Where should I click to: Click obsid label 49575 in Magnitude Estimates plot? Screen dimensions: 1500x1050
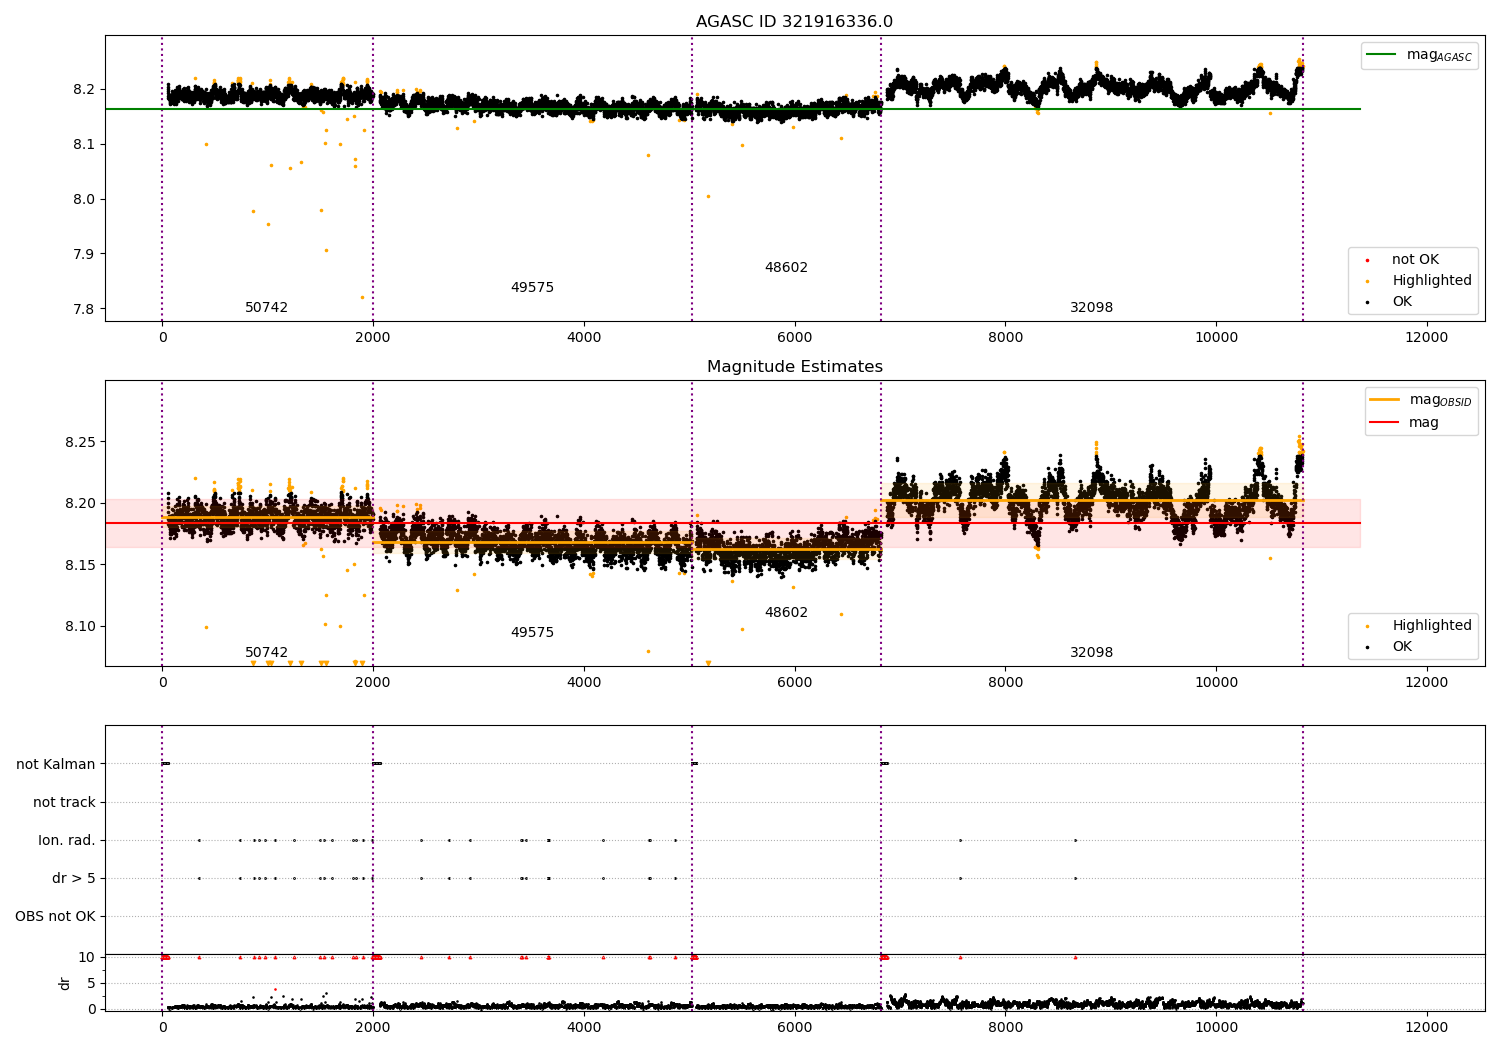tap(532, 633)
